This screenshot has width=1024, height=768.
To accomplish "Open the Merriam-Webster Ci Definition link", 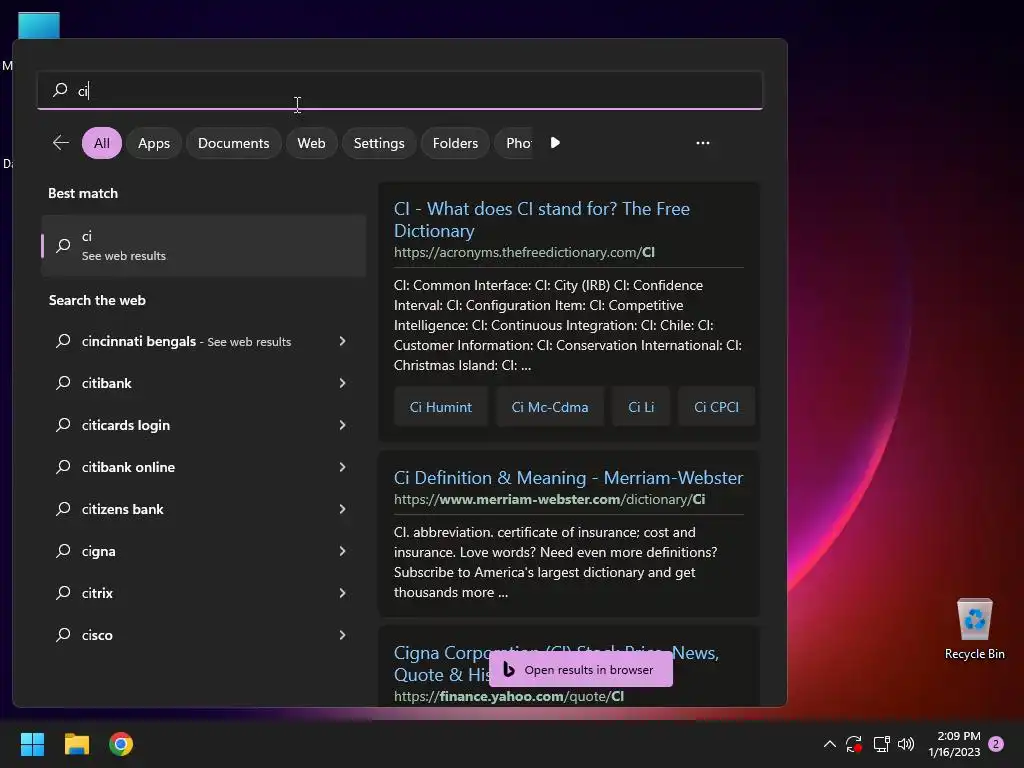I will [568, 477].
